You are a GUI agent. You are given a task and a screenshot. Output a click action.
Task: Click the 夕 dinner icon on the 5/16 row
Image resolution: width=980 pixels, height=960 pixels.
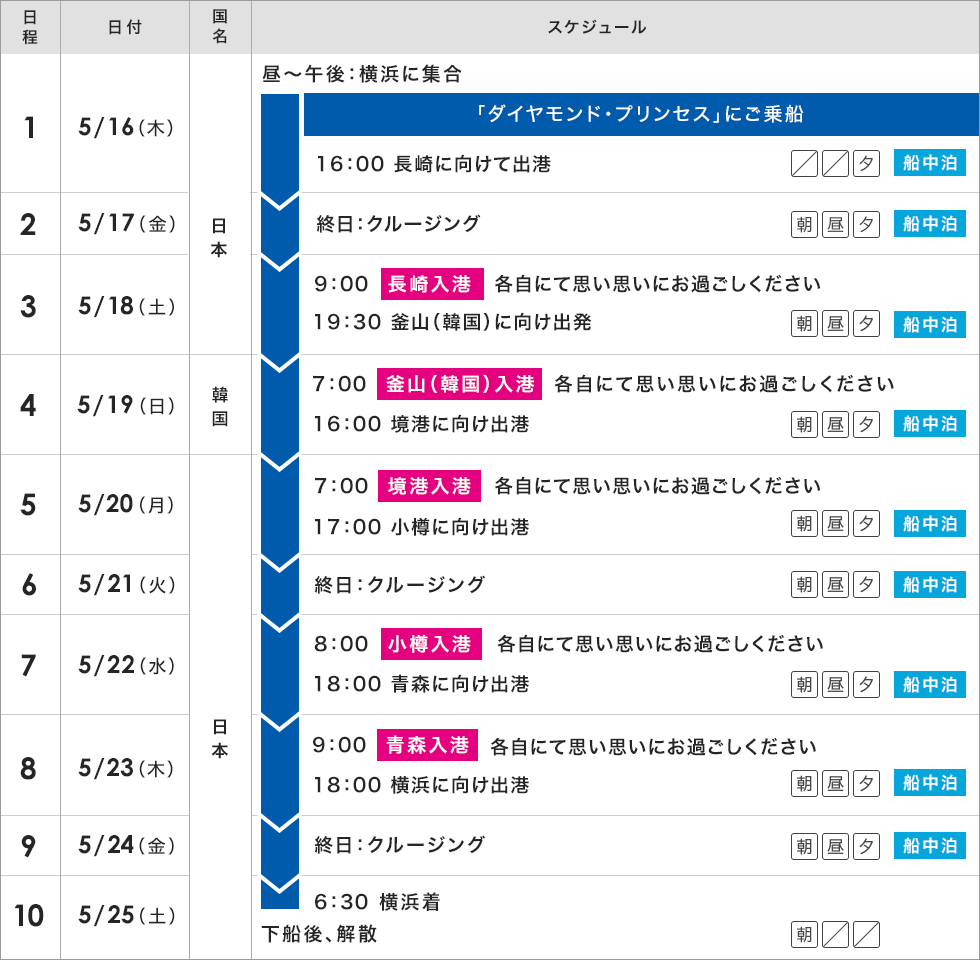tap(866, 164)
